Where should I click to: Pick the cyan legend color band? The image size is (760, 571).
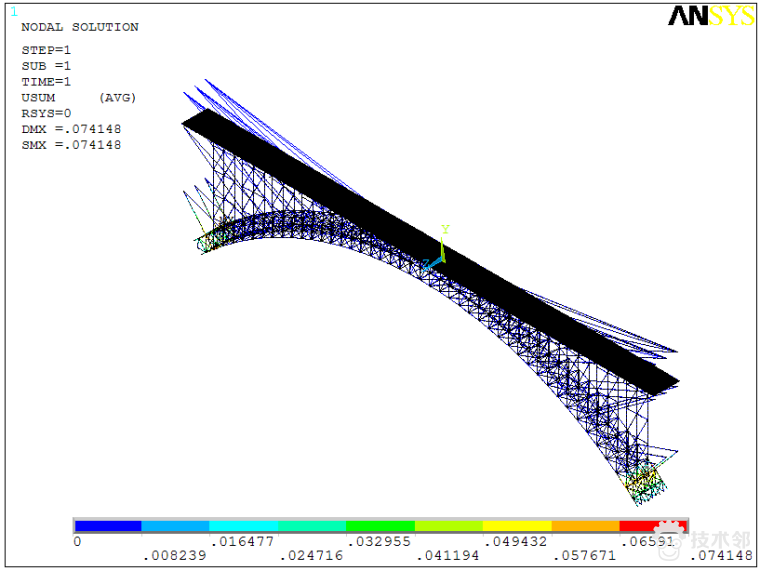[243, 525]
